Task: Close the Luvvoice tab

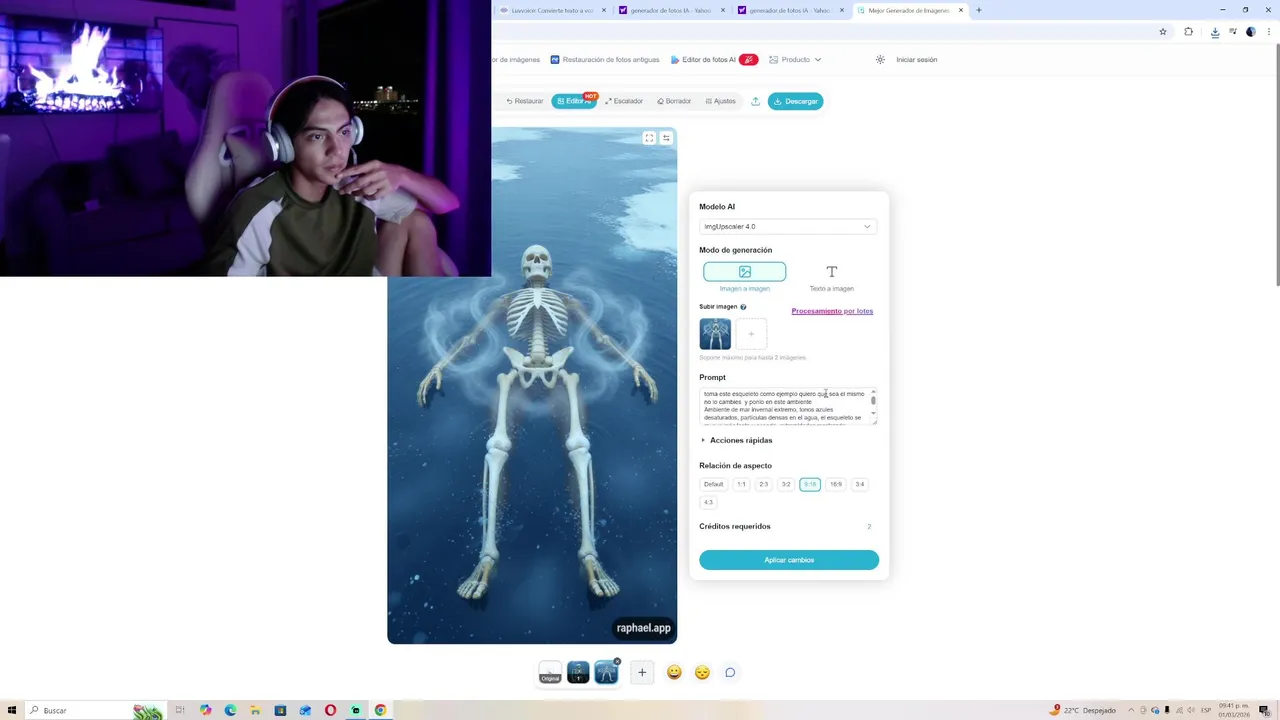Action: click(x=604, y=10)
